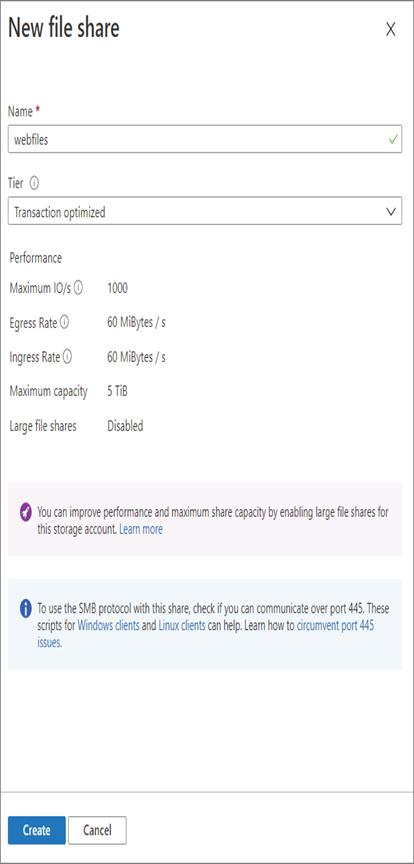Close the New file share panel

390,30
